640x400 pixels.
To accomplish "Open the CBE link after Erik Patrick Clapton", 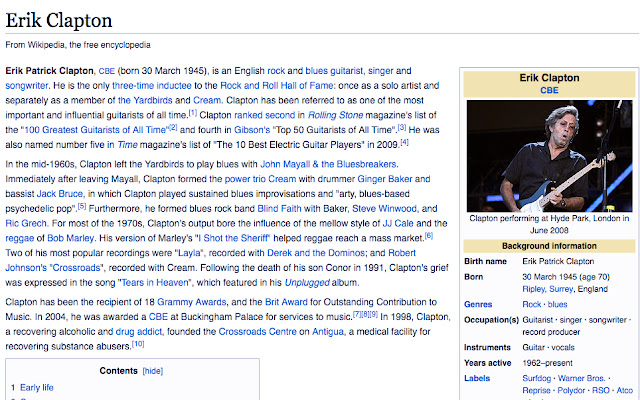I will (107, 71).
